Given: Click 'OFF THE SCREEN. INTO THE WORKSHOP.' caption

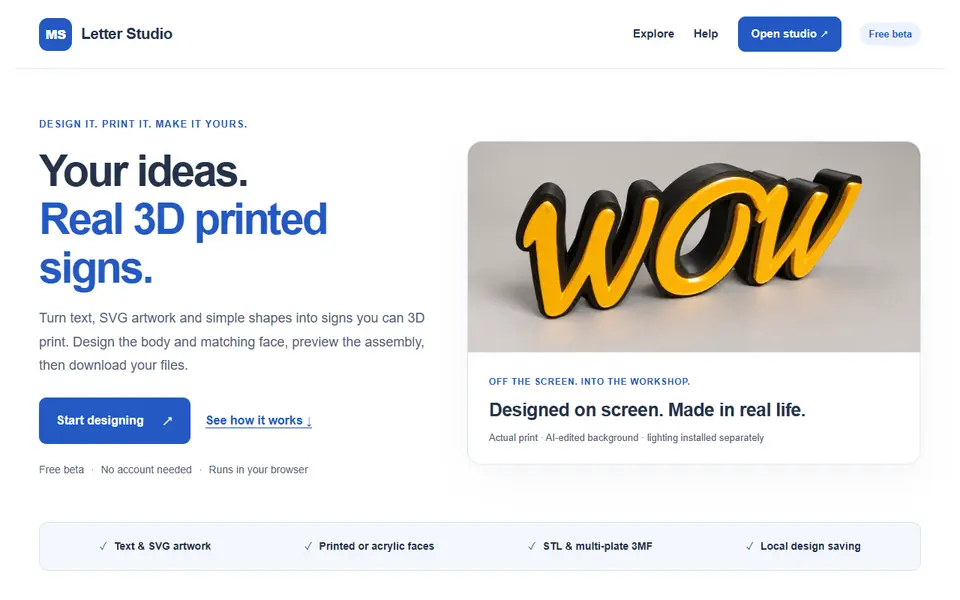Looking at the screenshot, I should click(589, 381).
